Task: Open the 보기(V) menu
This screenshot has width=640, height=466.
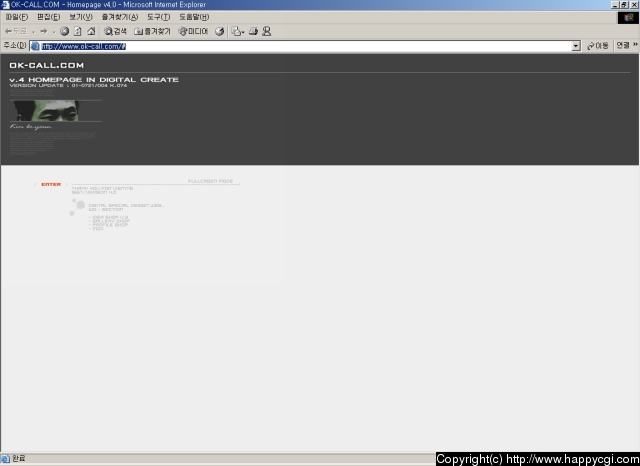Action: pyautogui.click(x=81, y=17)
